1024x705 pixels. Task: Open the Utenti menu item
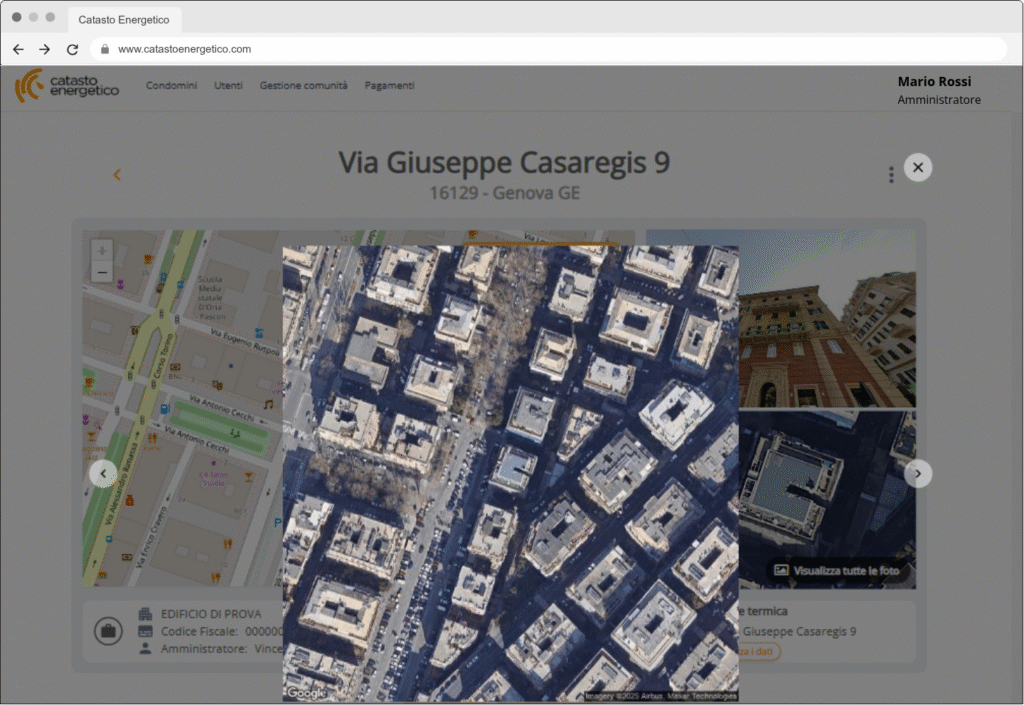tap(228, 86)
